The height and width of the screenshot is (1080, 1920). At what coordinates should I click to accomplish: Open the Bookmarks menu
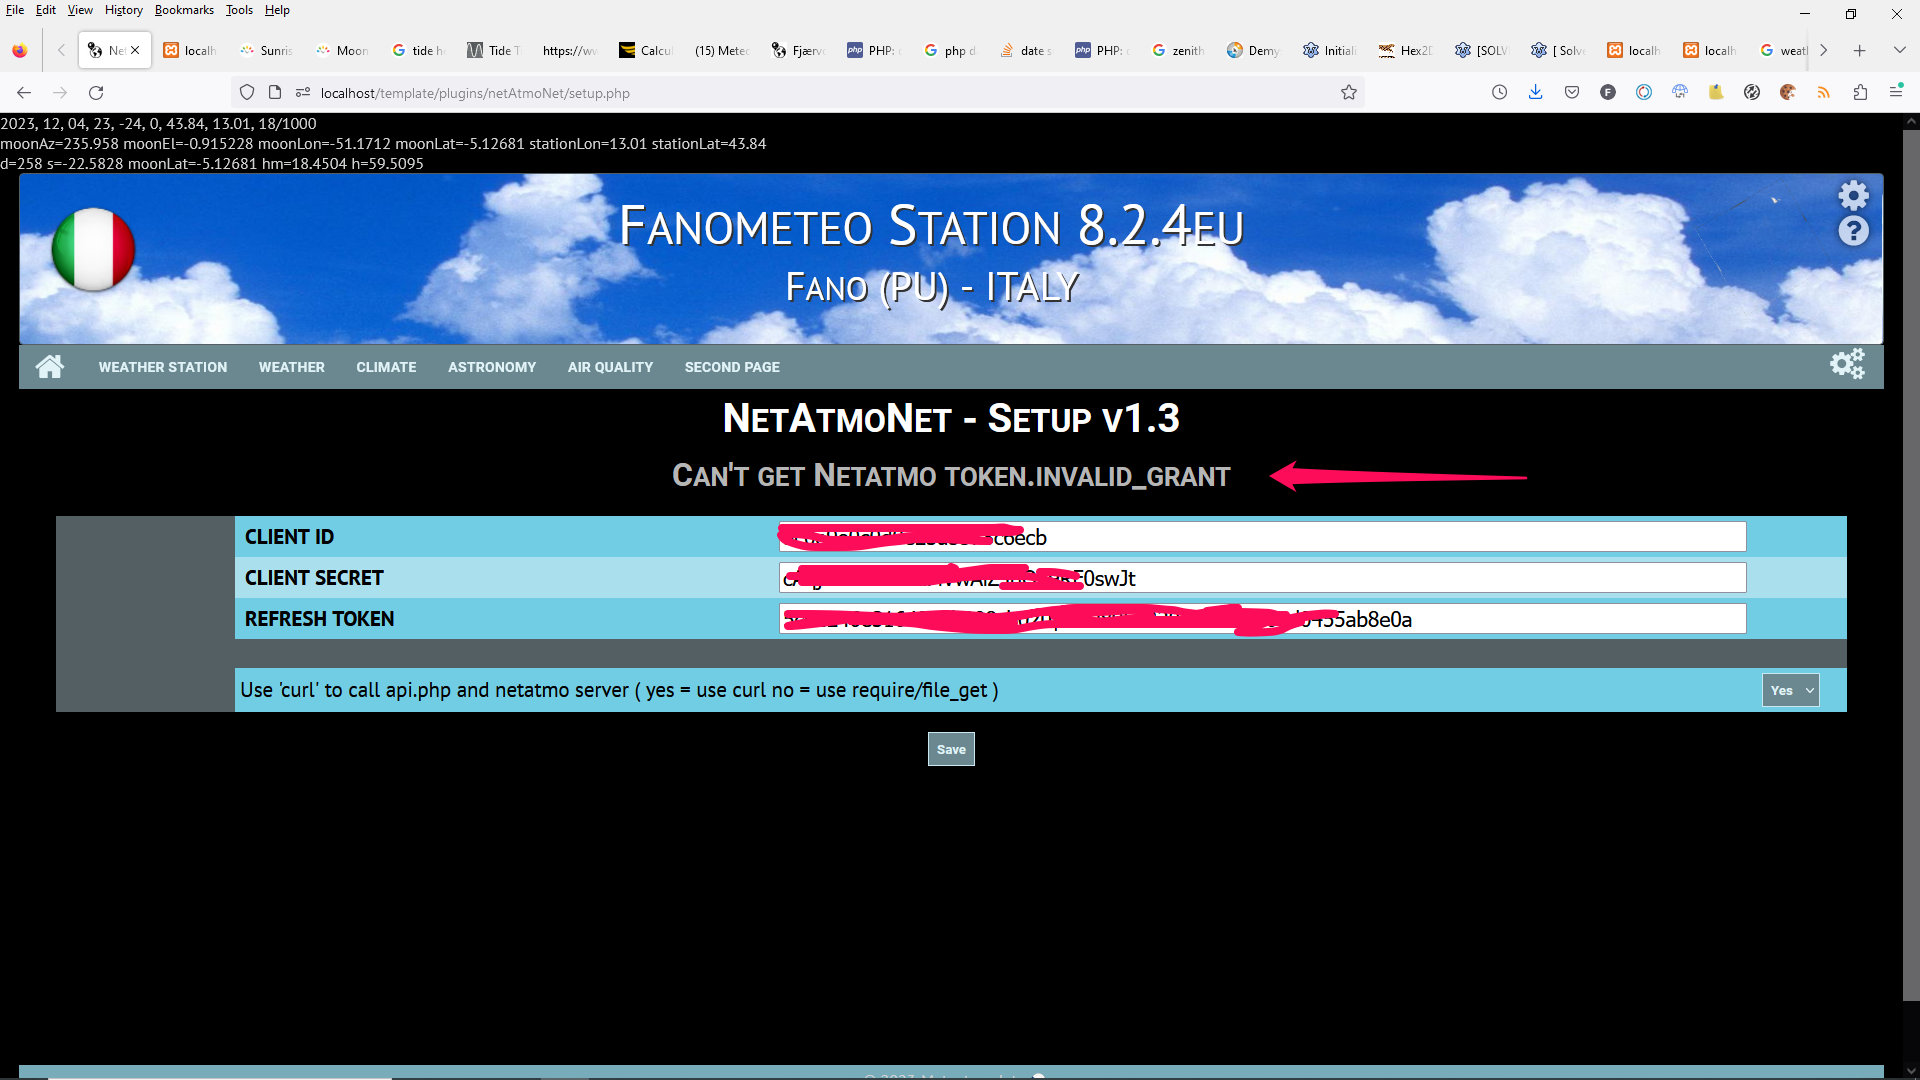pos(184,10)
